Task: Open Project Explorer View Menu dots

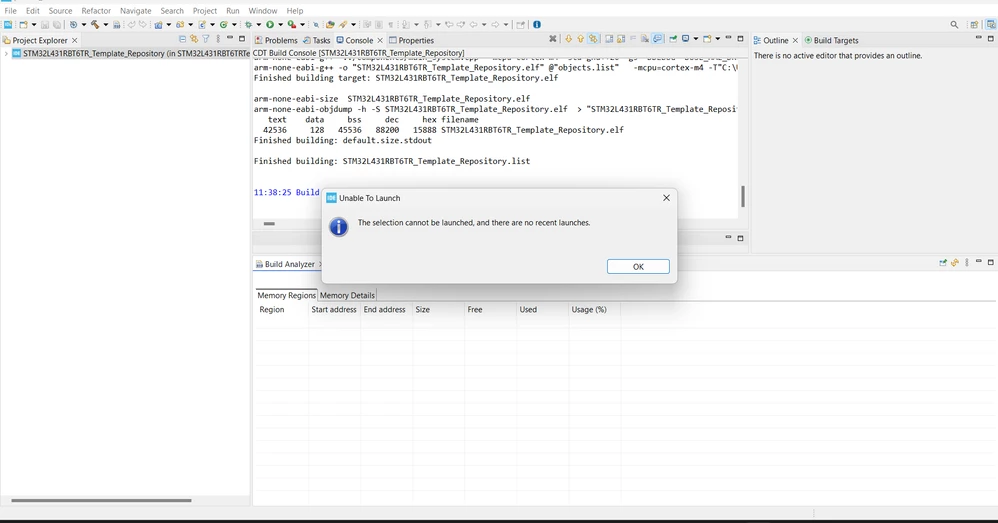Action: [218, 39]
